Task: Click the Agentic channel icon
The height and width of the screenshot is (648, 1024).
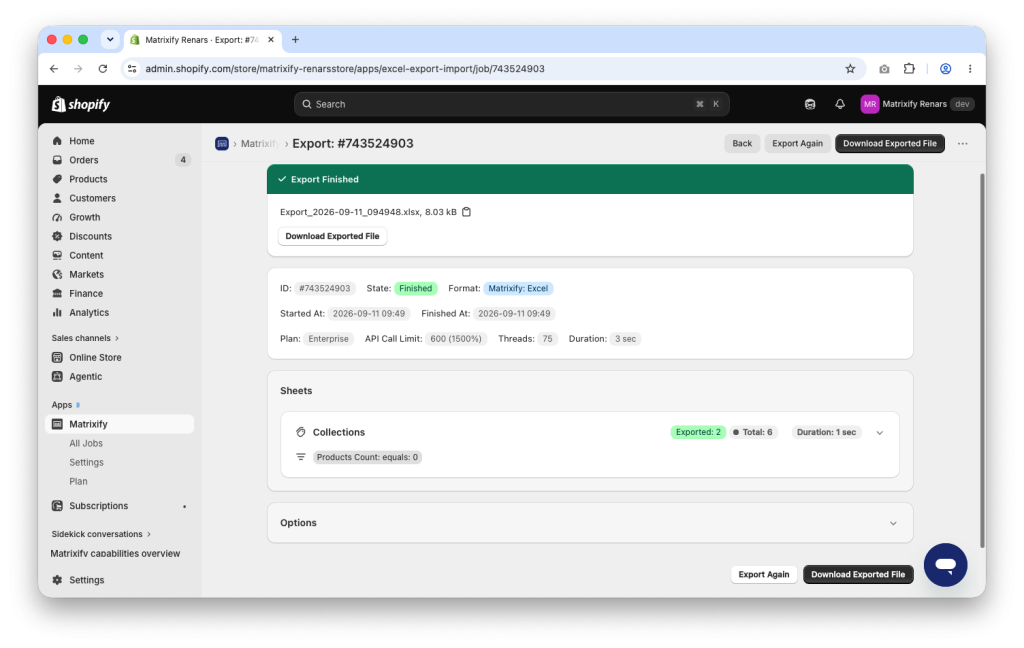Action: coord(57,377)
